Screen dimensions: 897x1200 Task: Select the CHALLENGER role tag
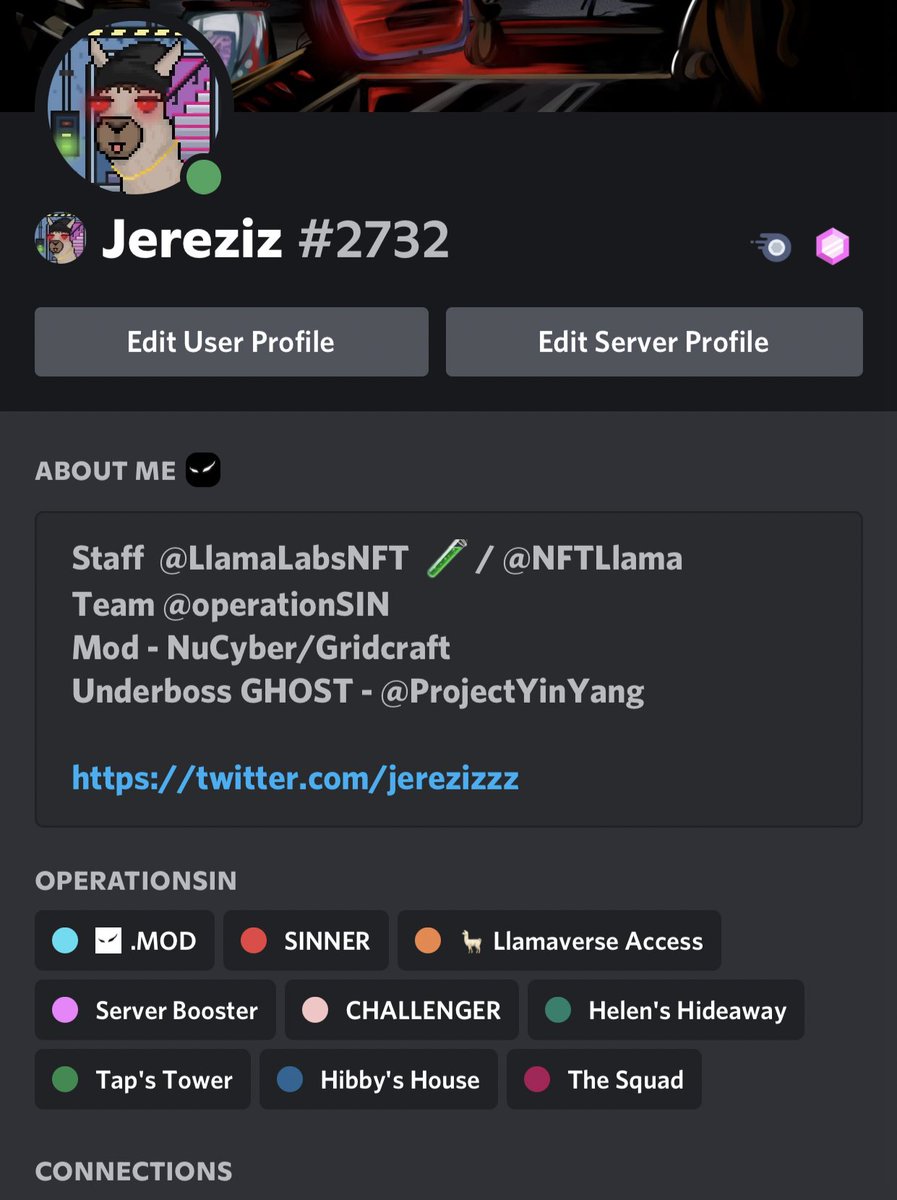point(402,1010)
